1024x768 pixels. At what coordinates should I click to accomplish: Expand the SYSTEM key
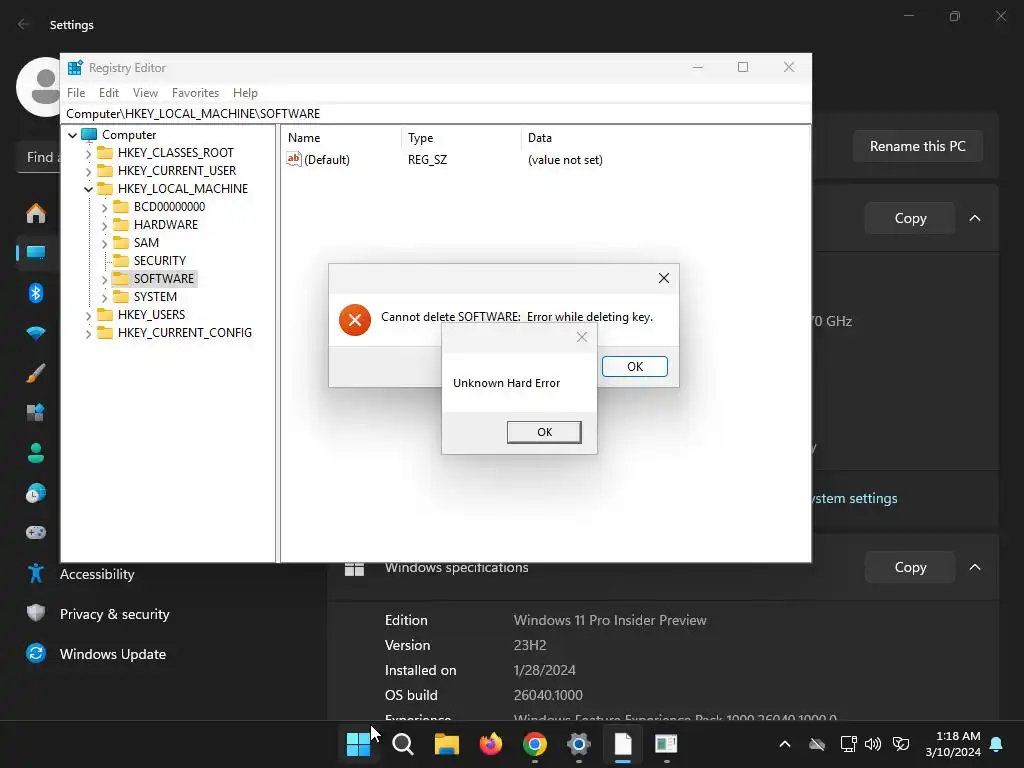tap(104, 297)
